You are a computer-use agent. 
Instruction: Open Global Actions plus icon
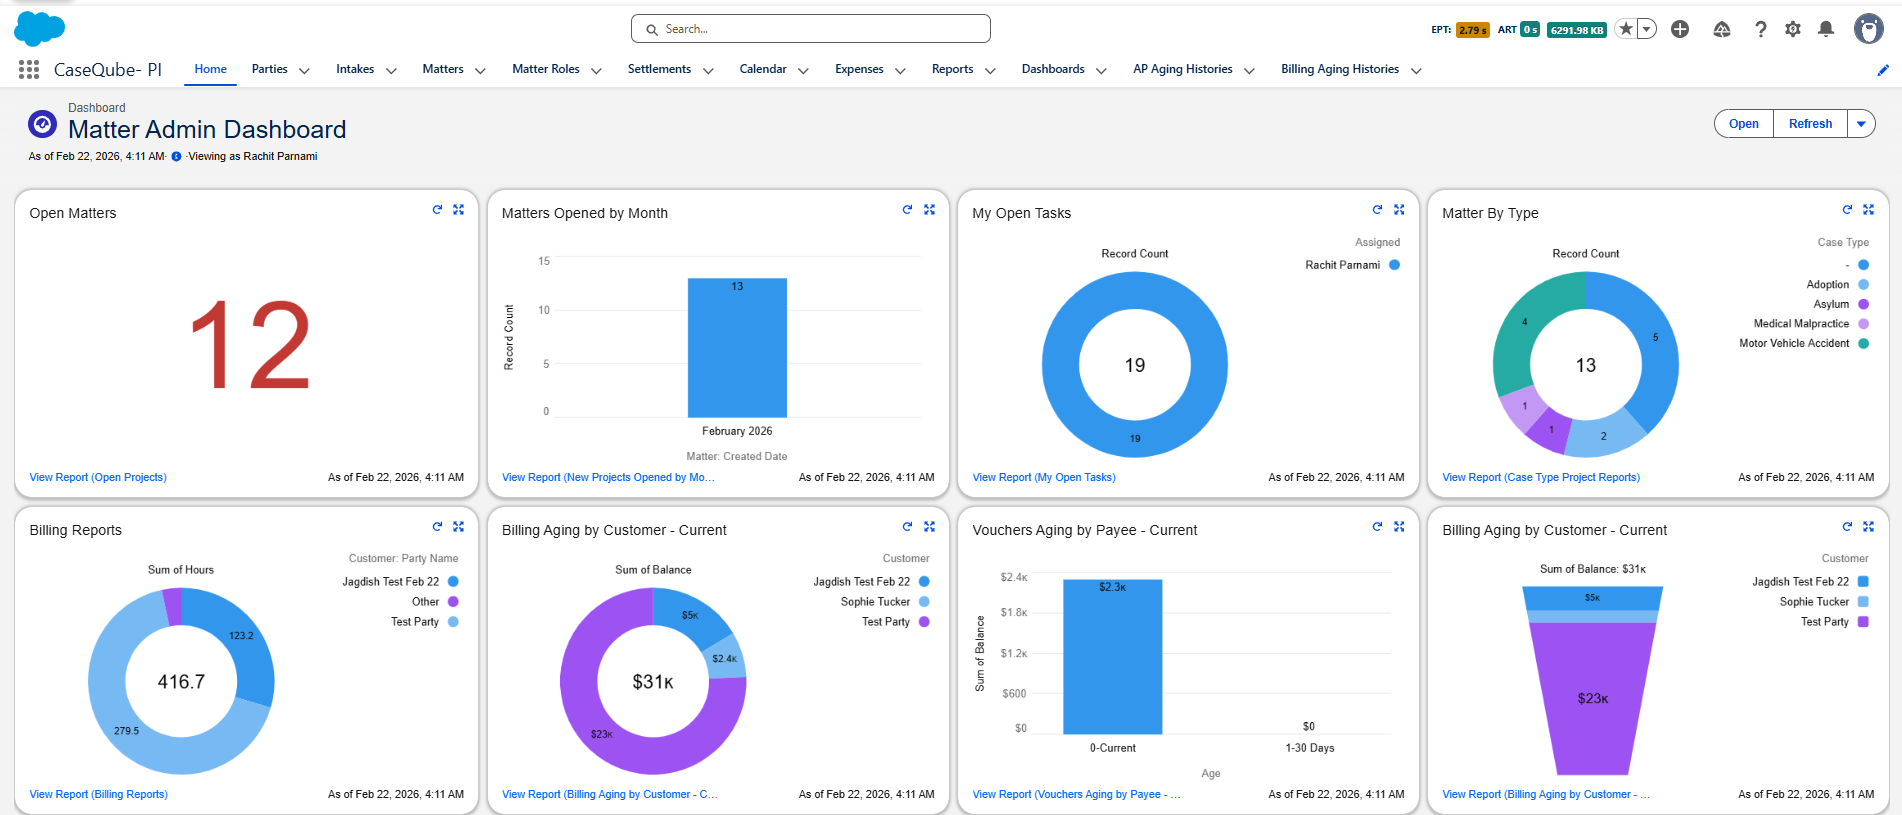coord(1680,29)
